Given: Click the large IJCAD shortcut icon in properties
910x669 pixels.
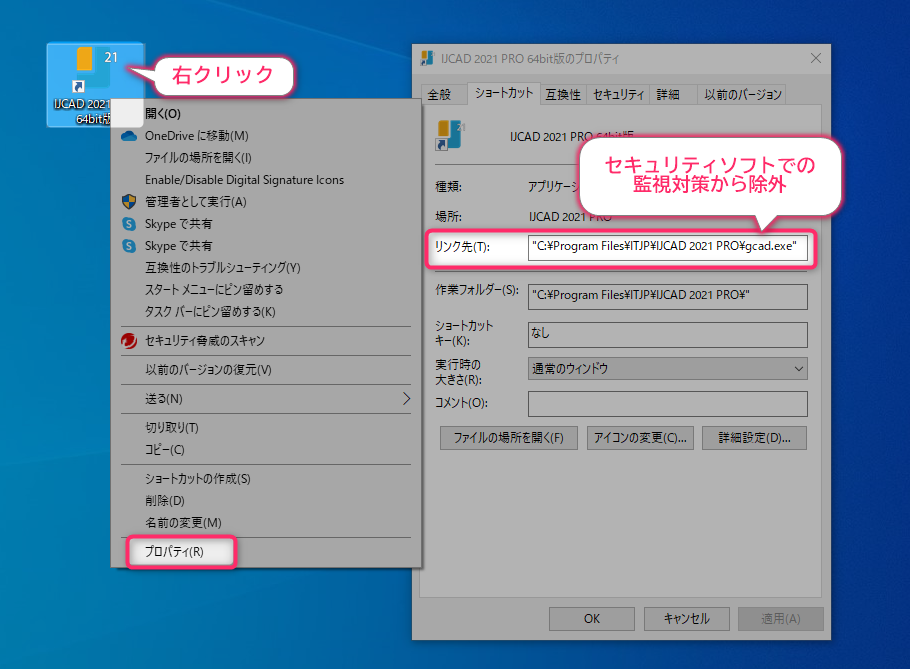Looking at the screenshot, I should coord(450,135).
